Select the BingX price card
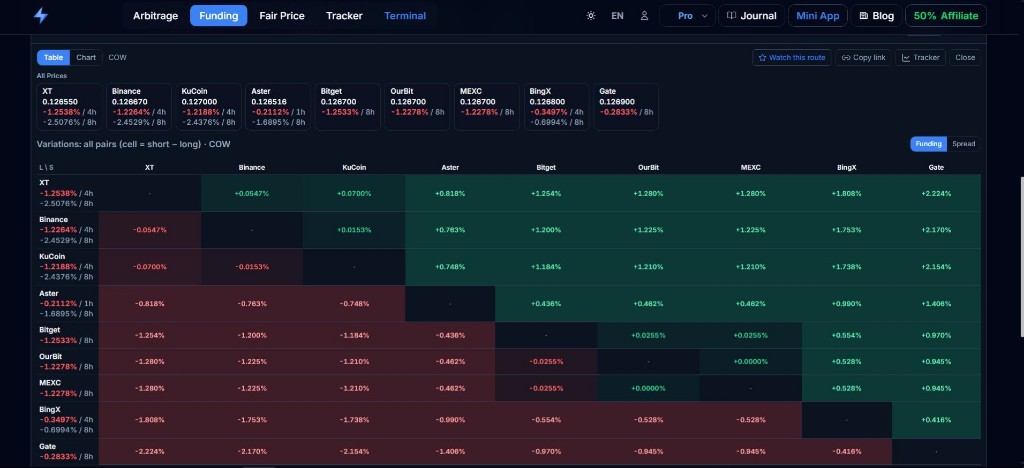 click(x=556, y=106)
